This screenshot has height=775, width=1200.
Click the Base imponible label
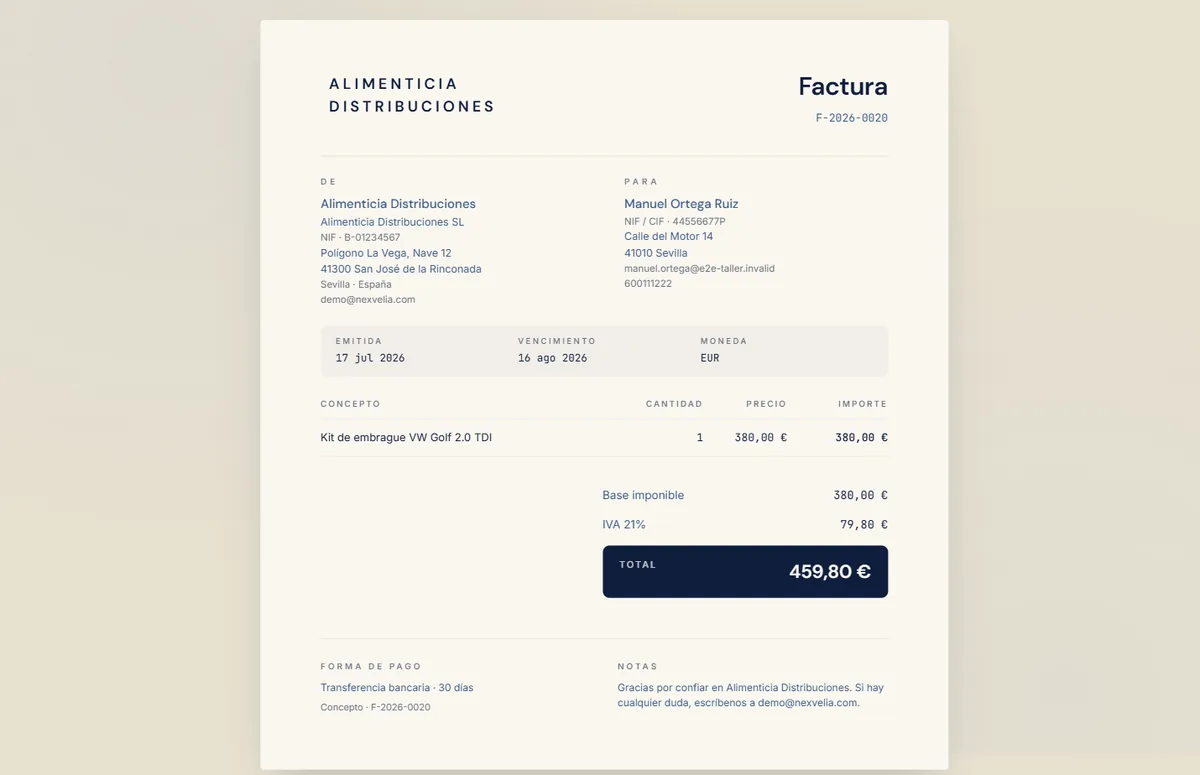click(643, 495)
